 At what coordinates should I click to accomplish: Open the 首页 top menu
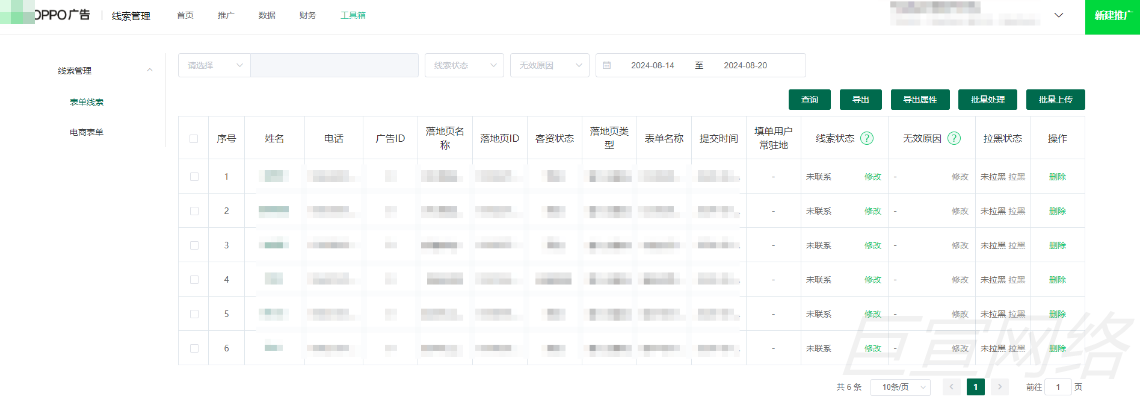click(185, 15)
